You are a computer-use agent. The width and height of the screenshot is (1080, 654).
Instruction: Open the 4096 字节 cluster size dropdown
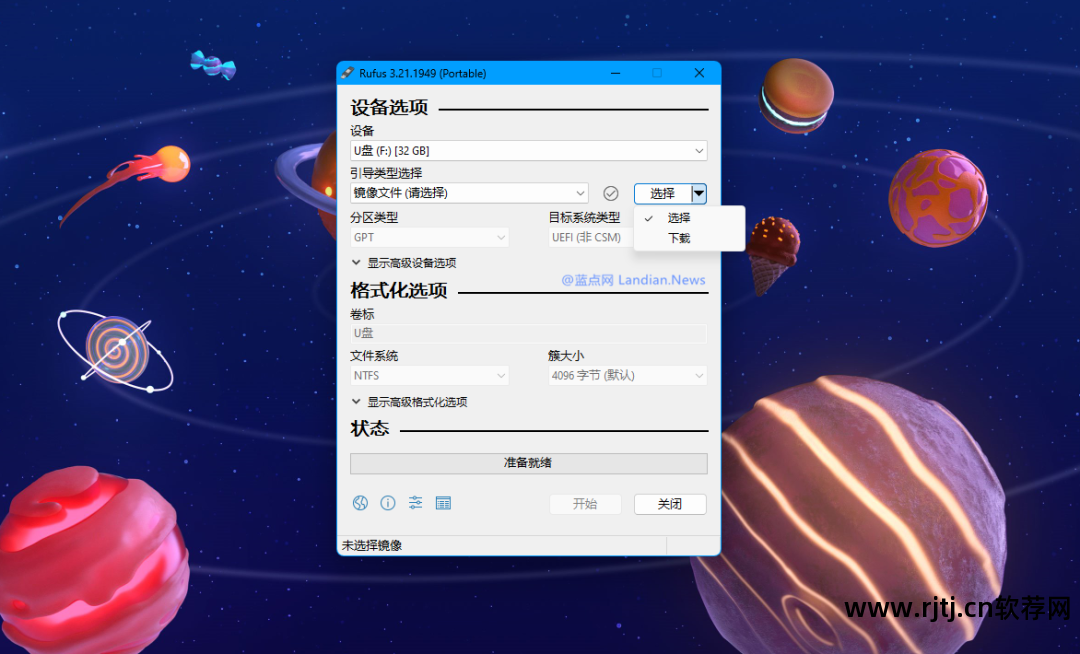point(627,375)
